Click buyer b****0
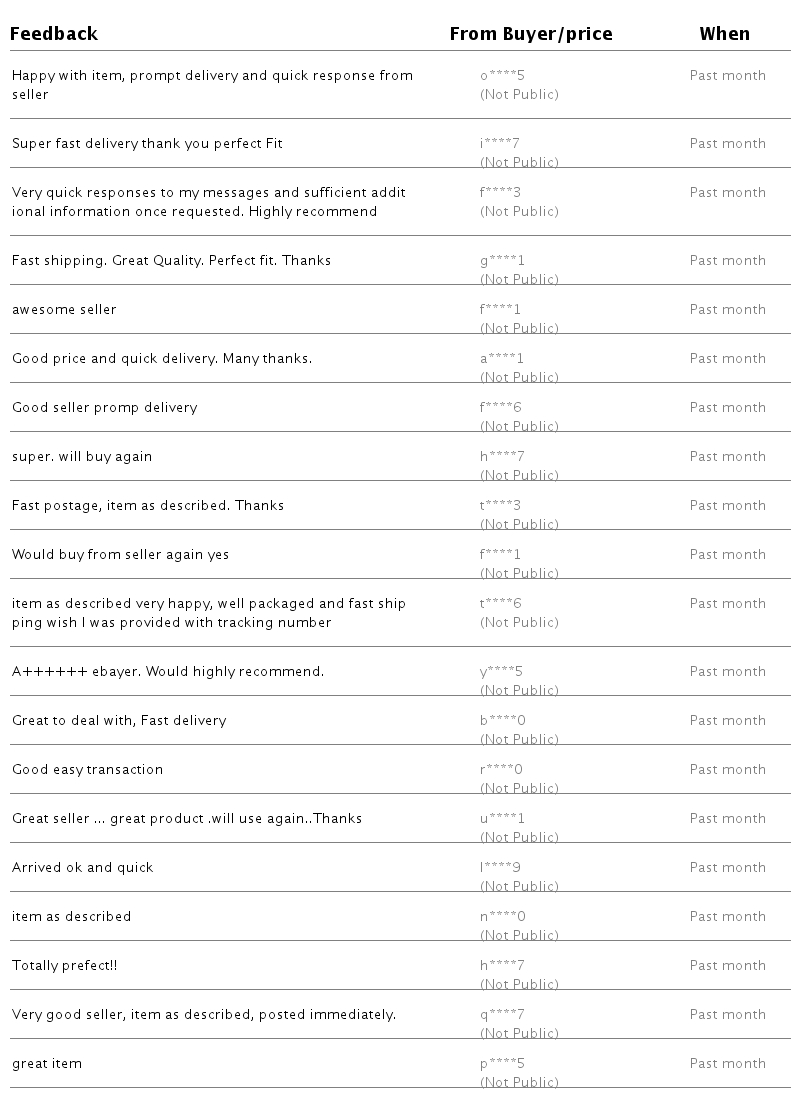The height and width of the screenshot is (1107, 800). click(x=502, y=721)
